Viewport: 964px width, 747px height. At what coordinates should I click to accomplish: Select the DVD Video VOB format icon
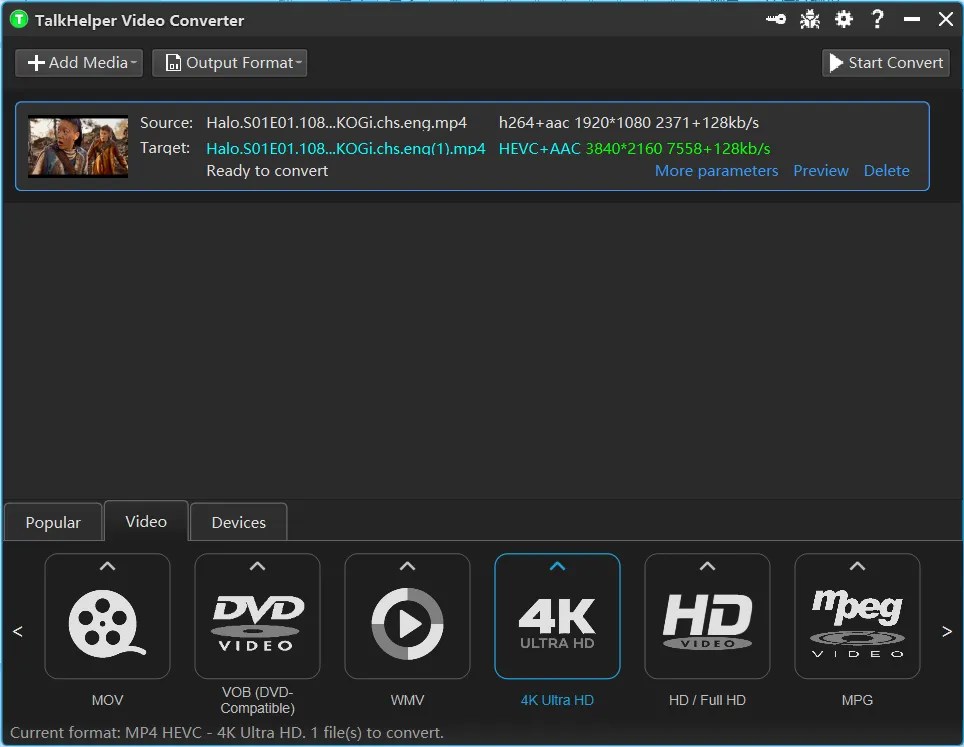pyautogui.click(x=257, y=616)
